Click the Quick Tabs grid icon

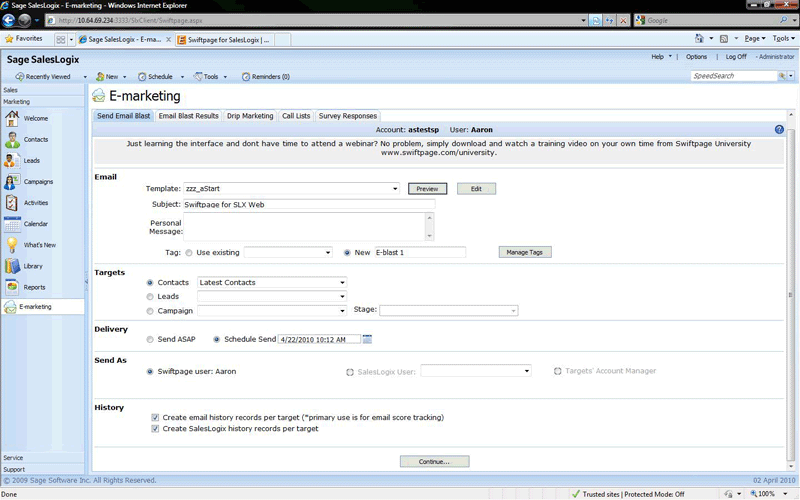point(61,39)
